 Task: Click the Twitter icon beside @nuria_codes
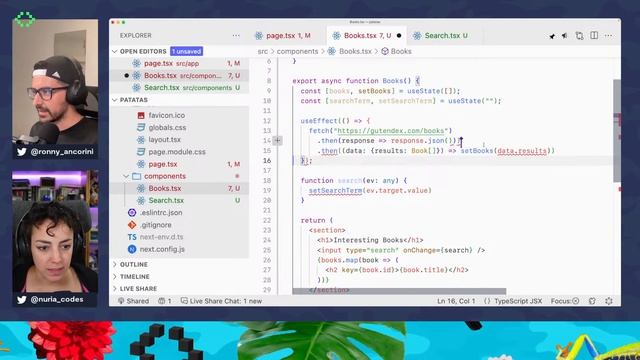point(22,300)
